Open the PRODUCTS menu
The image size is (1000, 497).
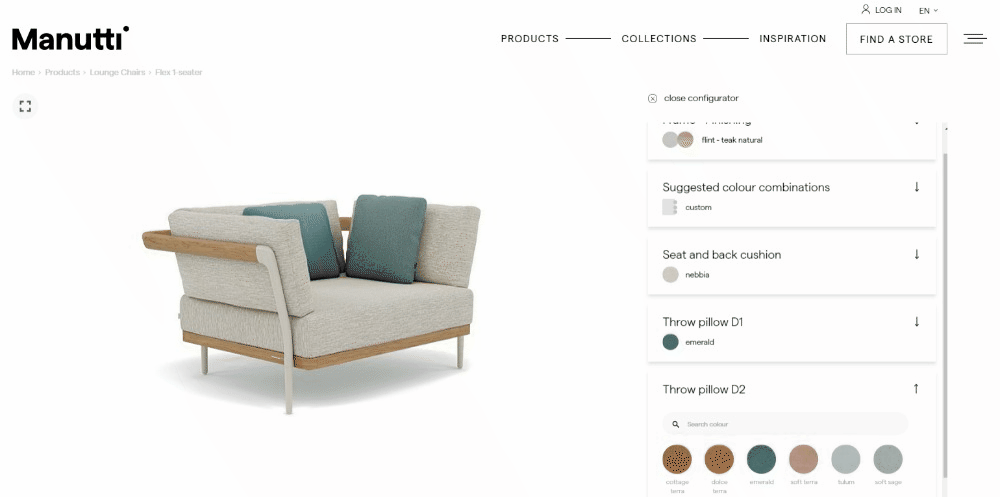click(x=529, y=39)
